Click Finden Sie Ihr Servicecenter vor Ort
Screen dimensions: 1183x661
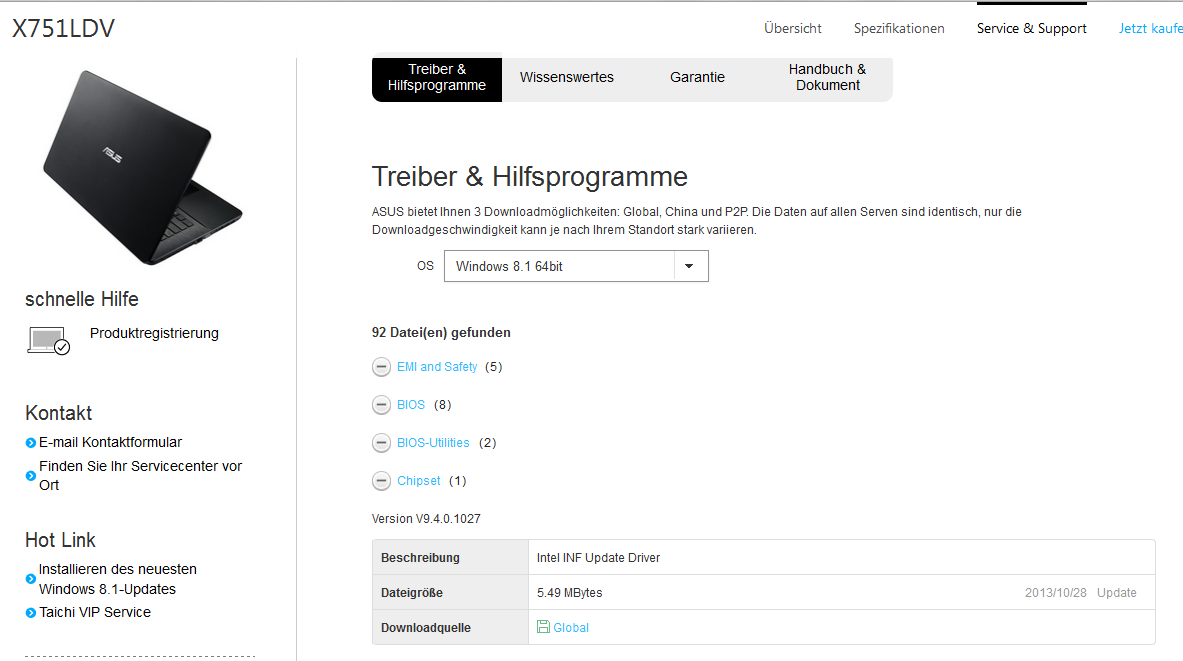tap(140, 475)
